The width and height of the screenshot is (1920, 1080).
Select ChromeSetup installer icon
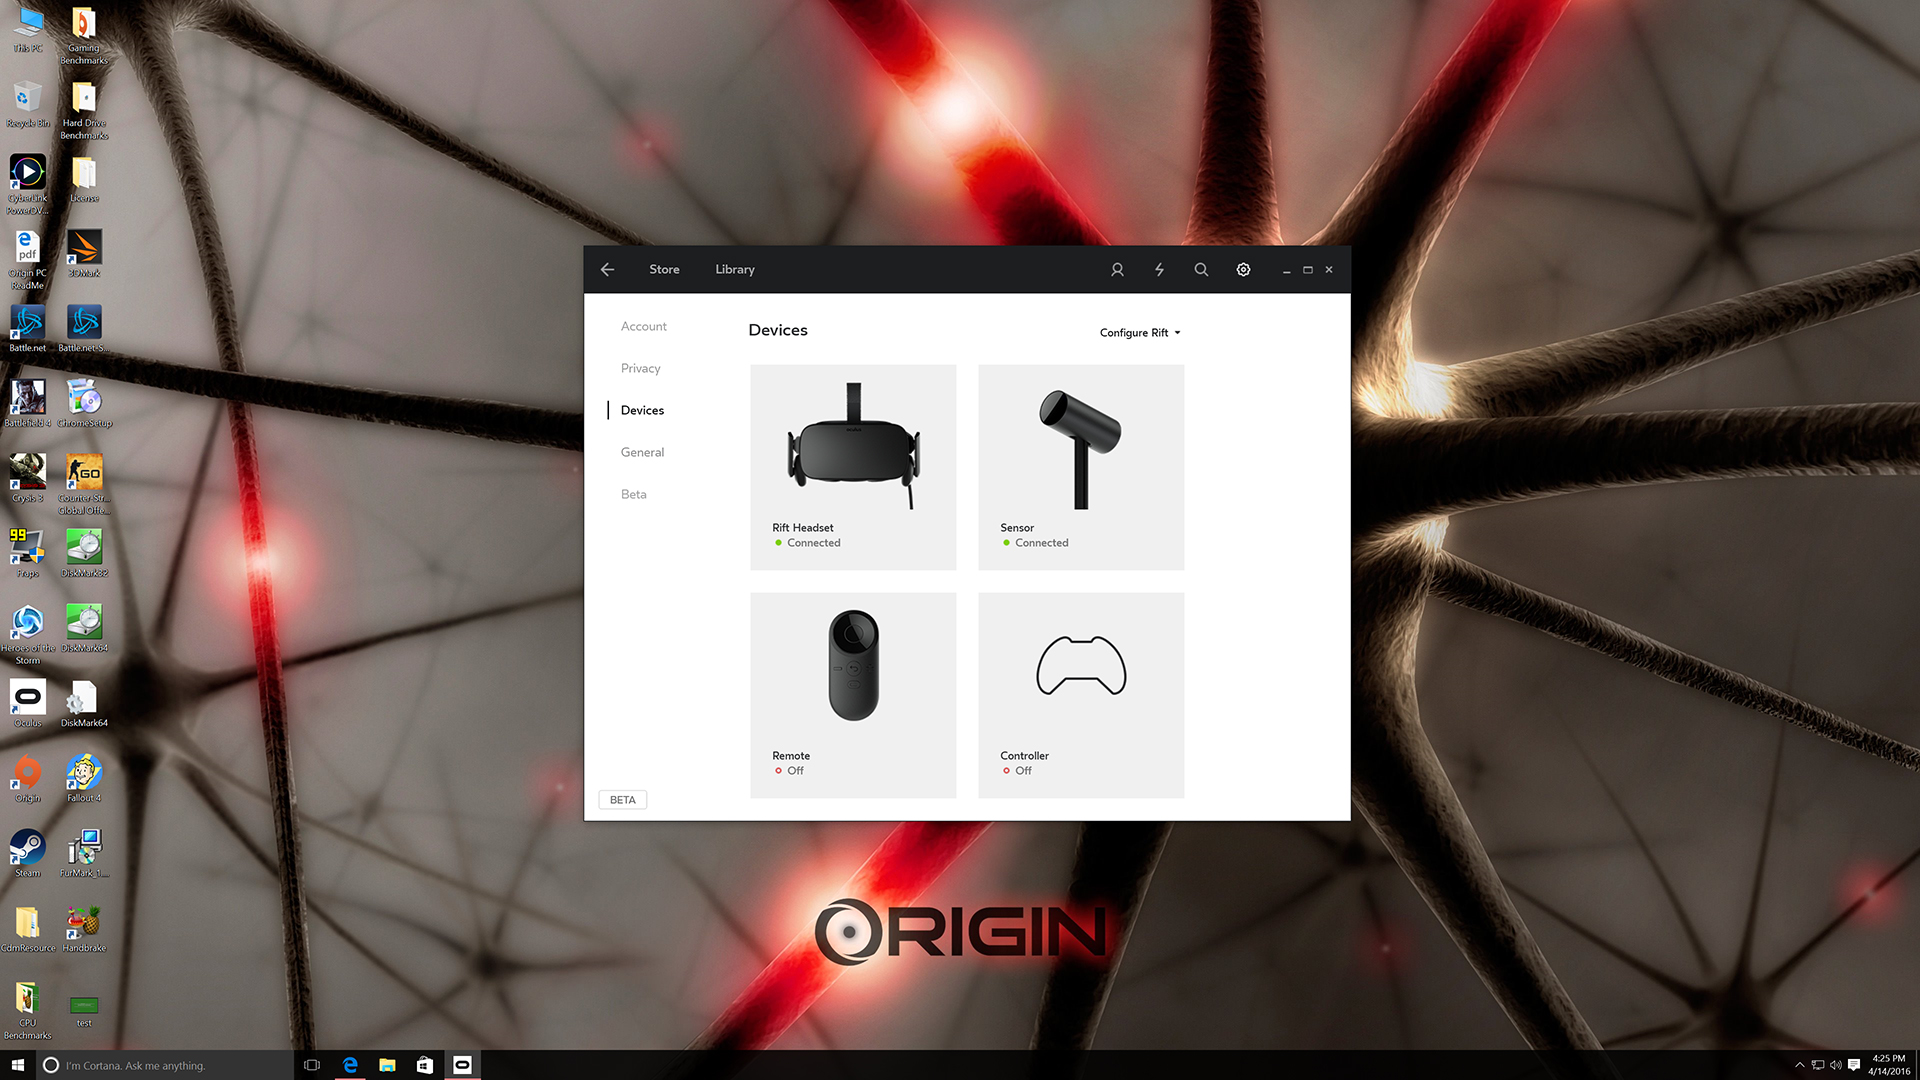[x=84, y=404]
